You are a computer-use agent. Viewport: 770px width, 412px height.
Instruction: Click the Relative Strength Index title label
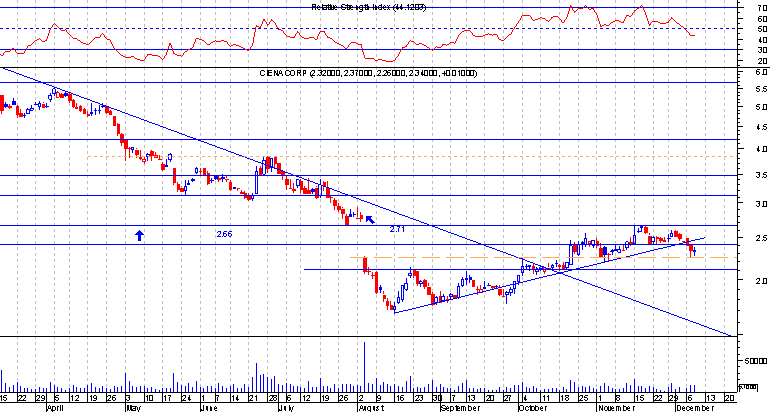[368, 7]
